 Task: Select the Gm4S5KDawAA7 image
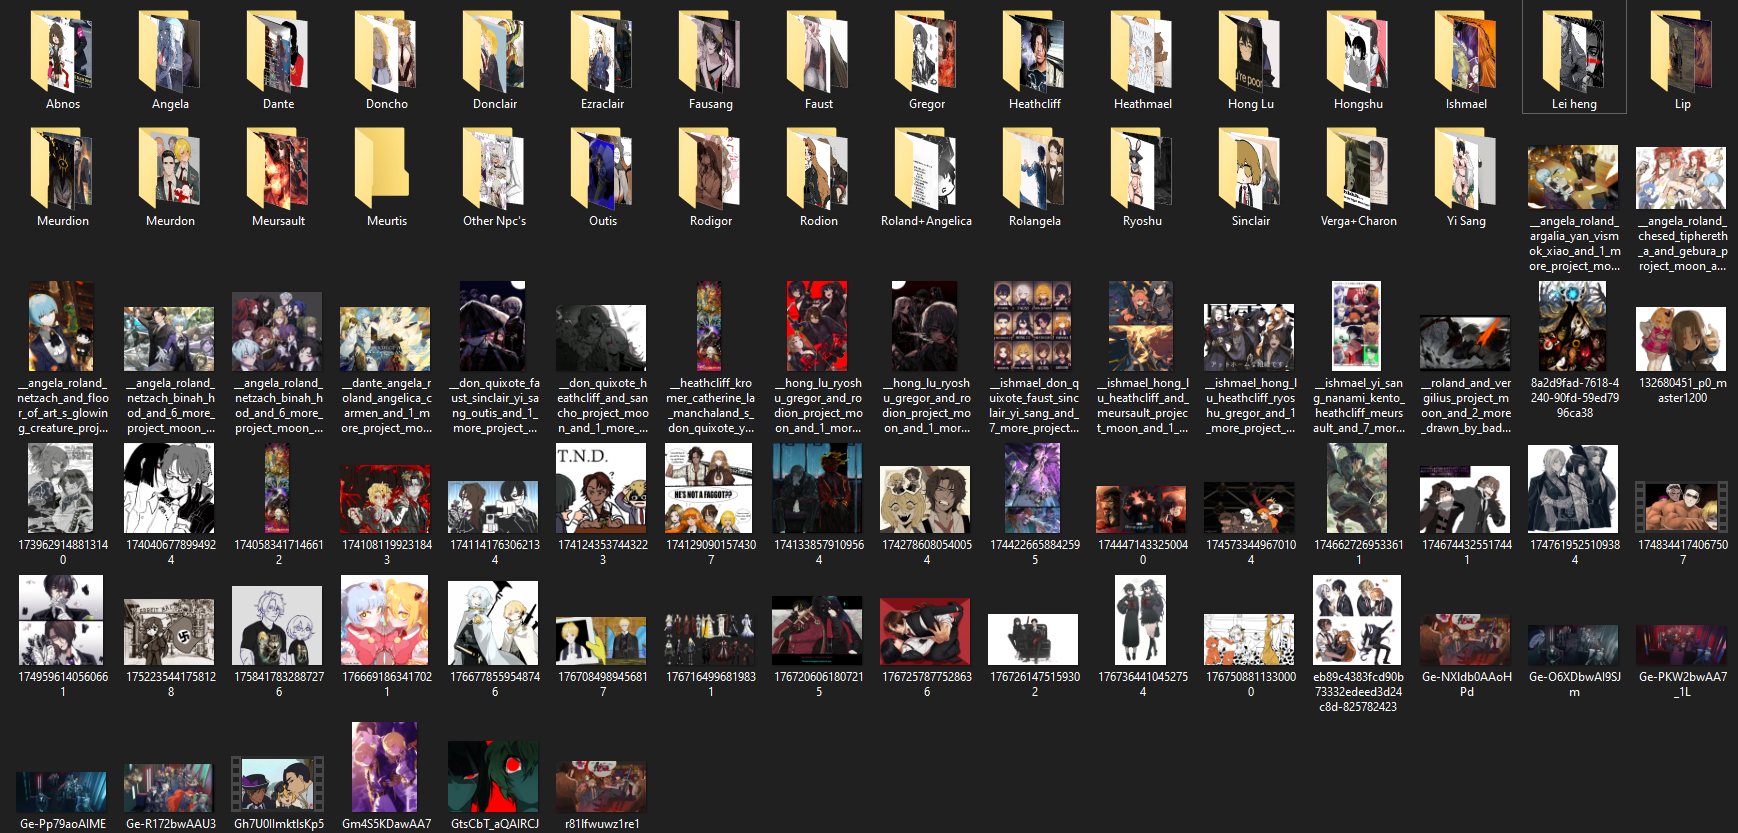pyautogui.click(x=386, y=767)
